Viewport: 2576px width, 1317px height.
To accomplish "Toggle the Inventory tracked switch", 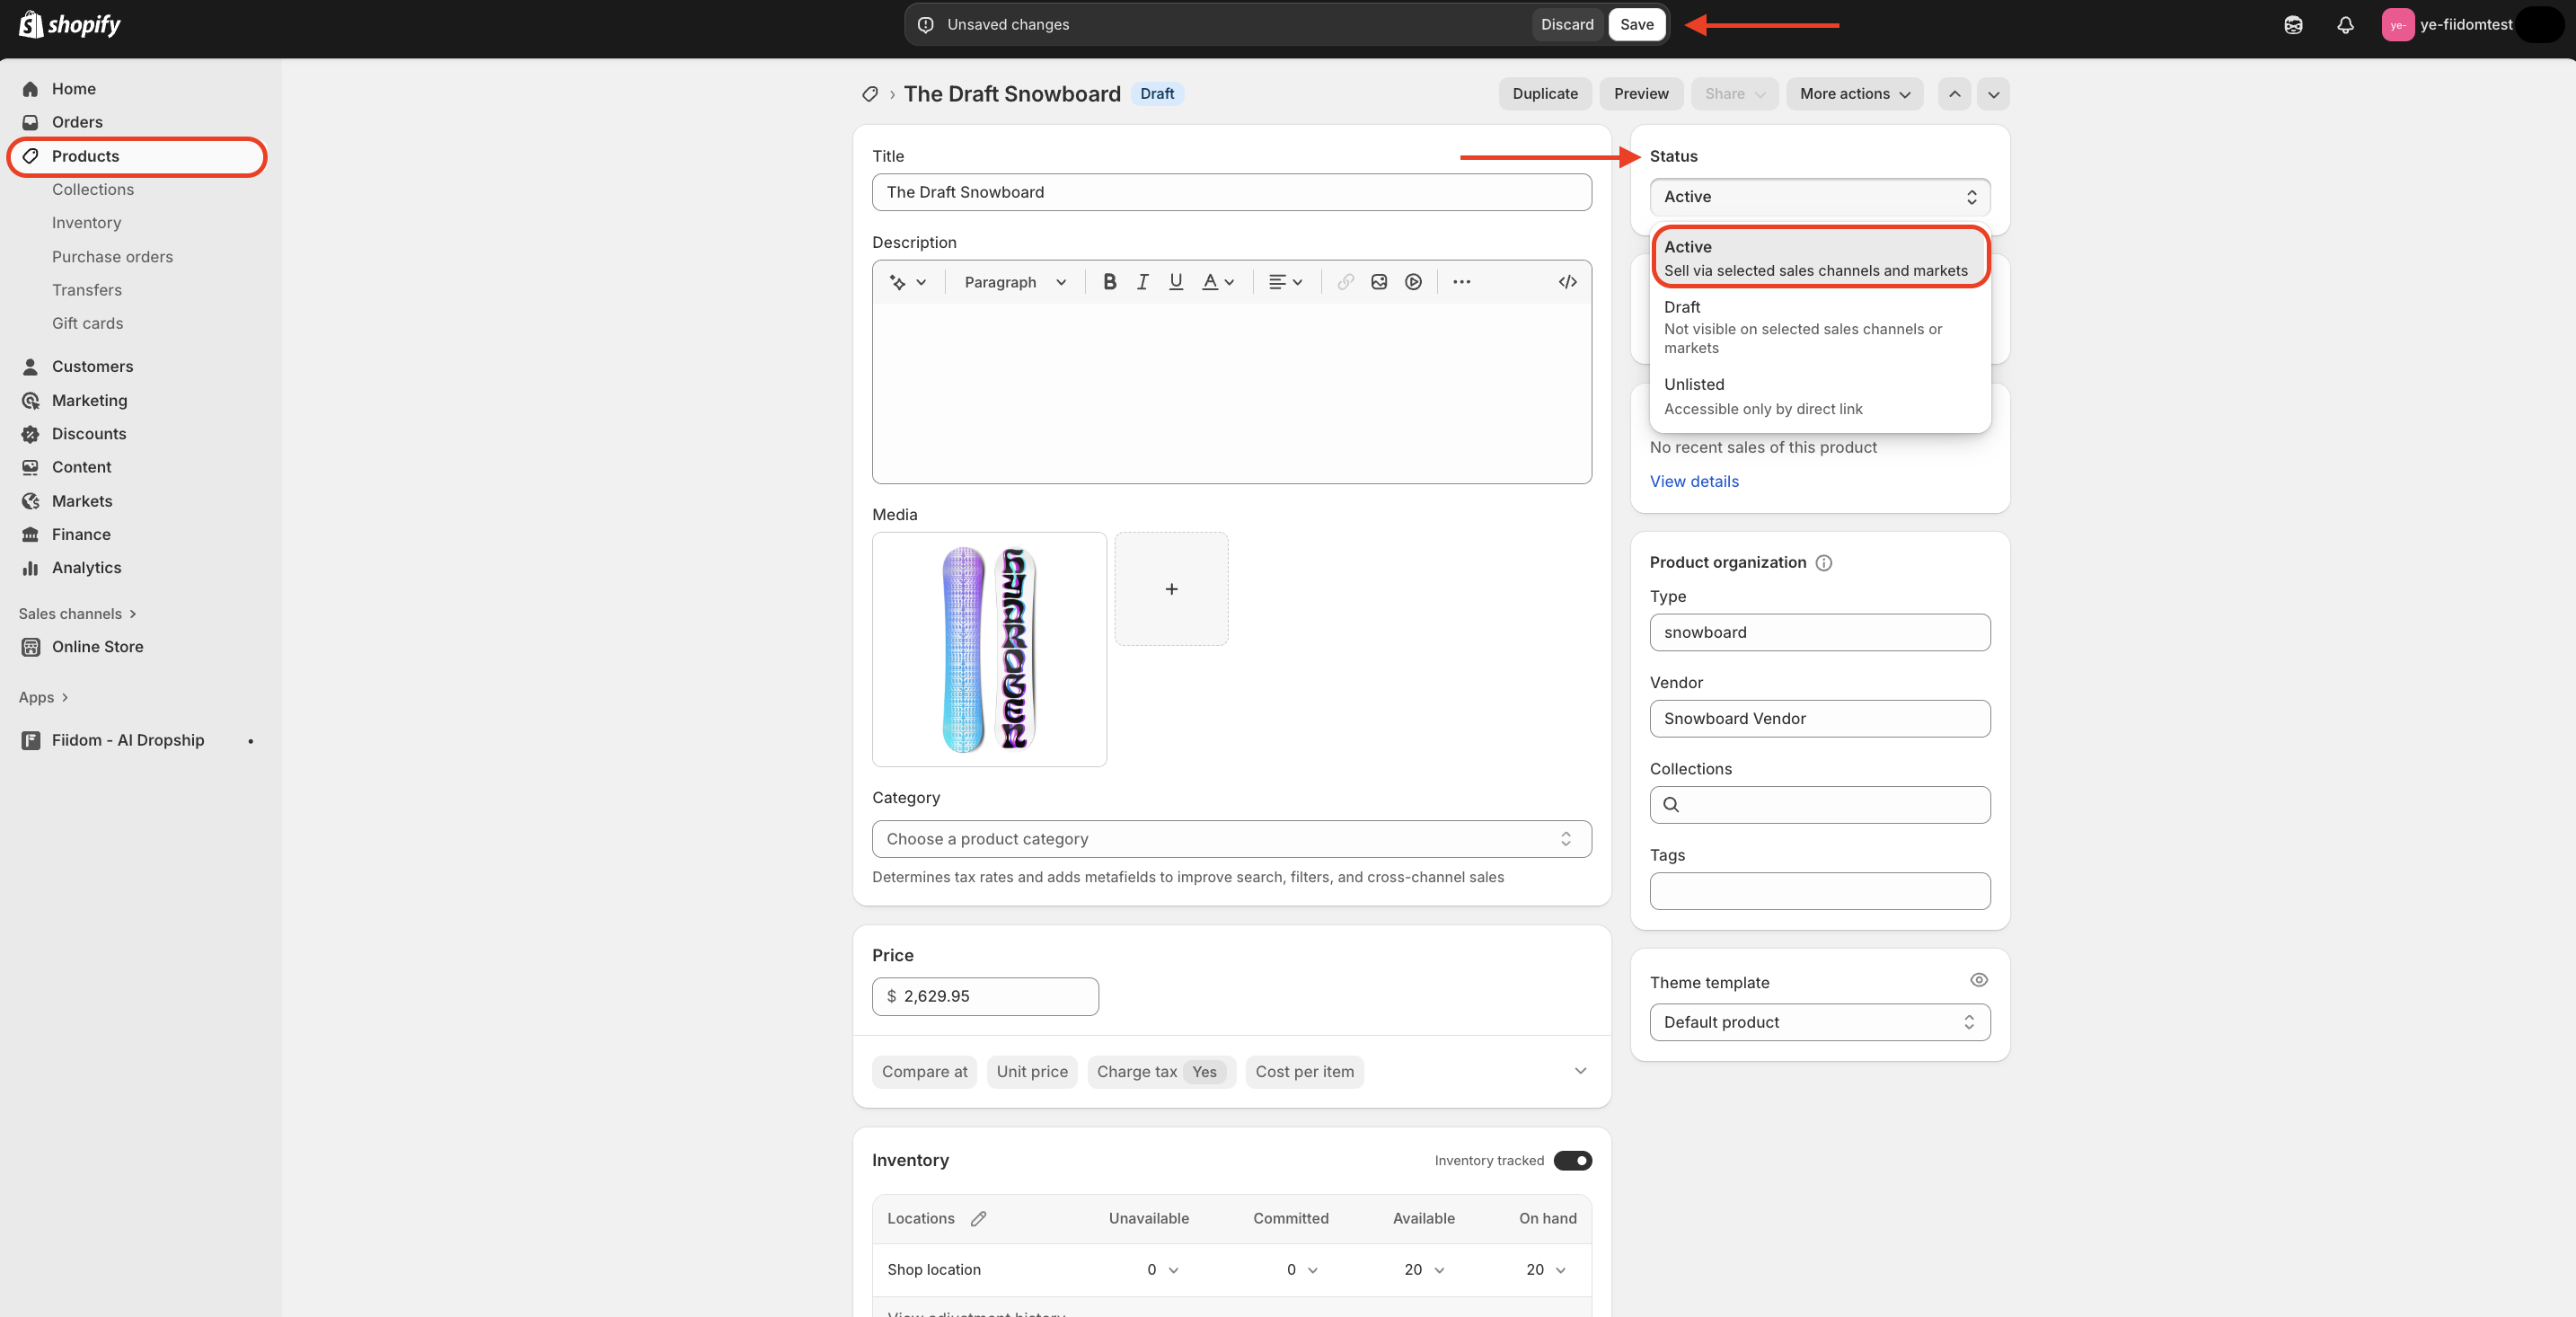I will (1572, 1160).
